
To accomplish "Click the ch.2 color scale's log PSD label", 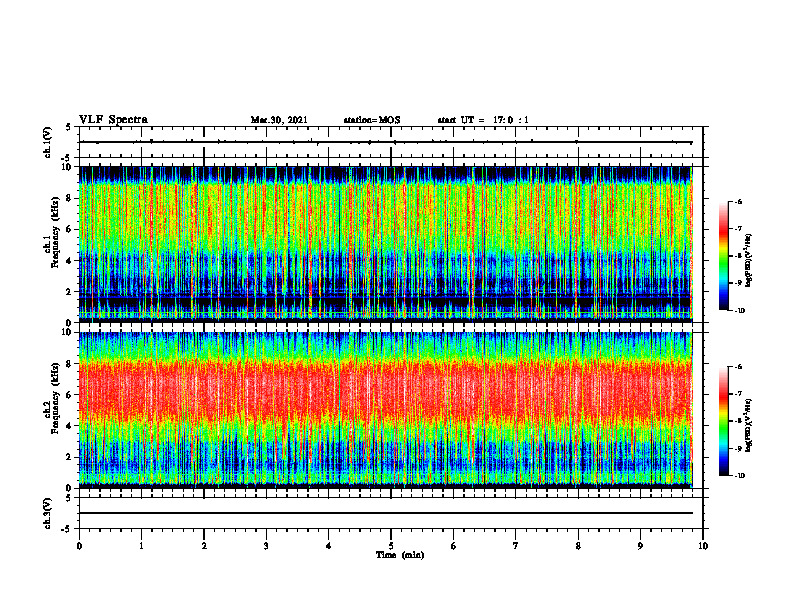I will tap(749, 425).
